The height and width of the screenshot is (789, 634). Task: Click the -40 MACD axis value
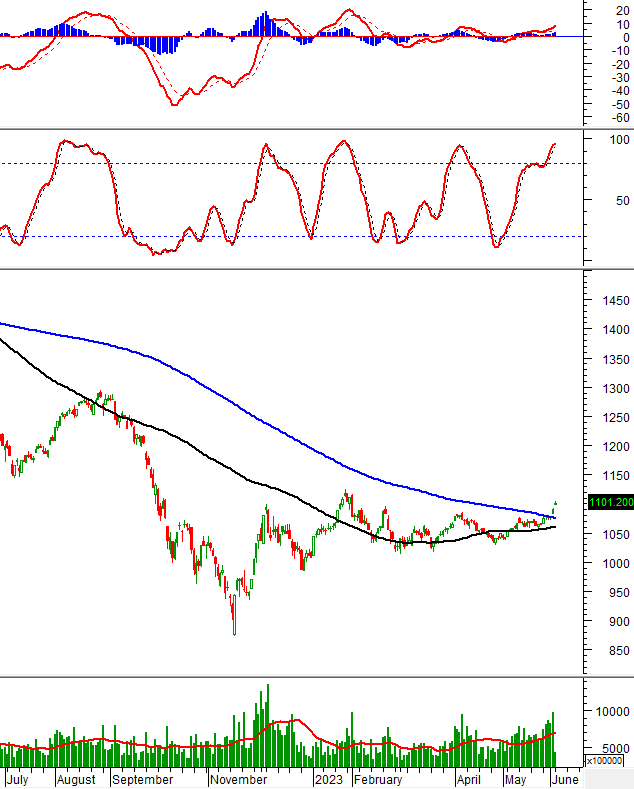(x=620, y=91)
